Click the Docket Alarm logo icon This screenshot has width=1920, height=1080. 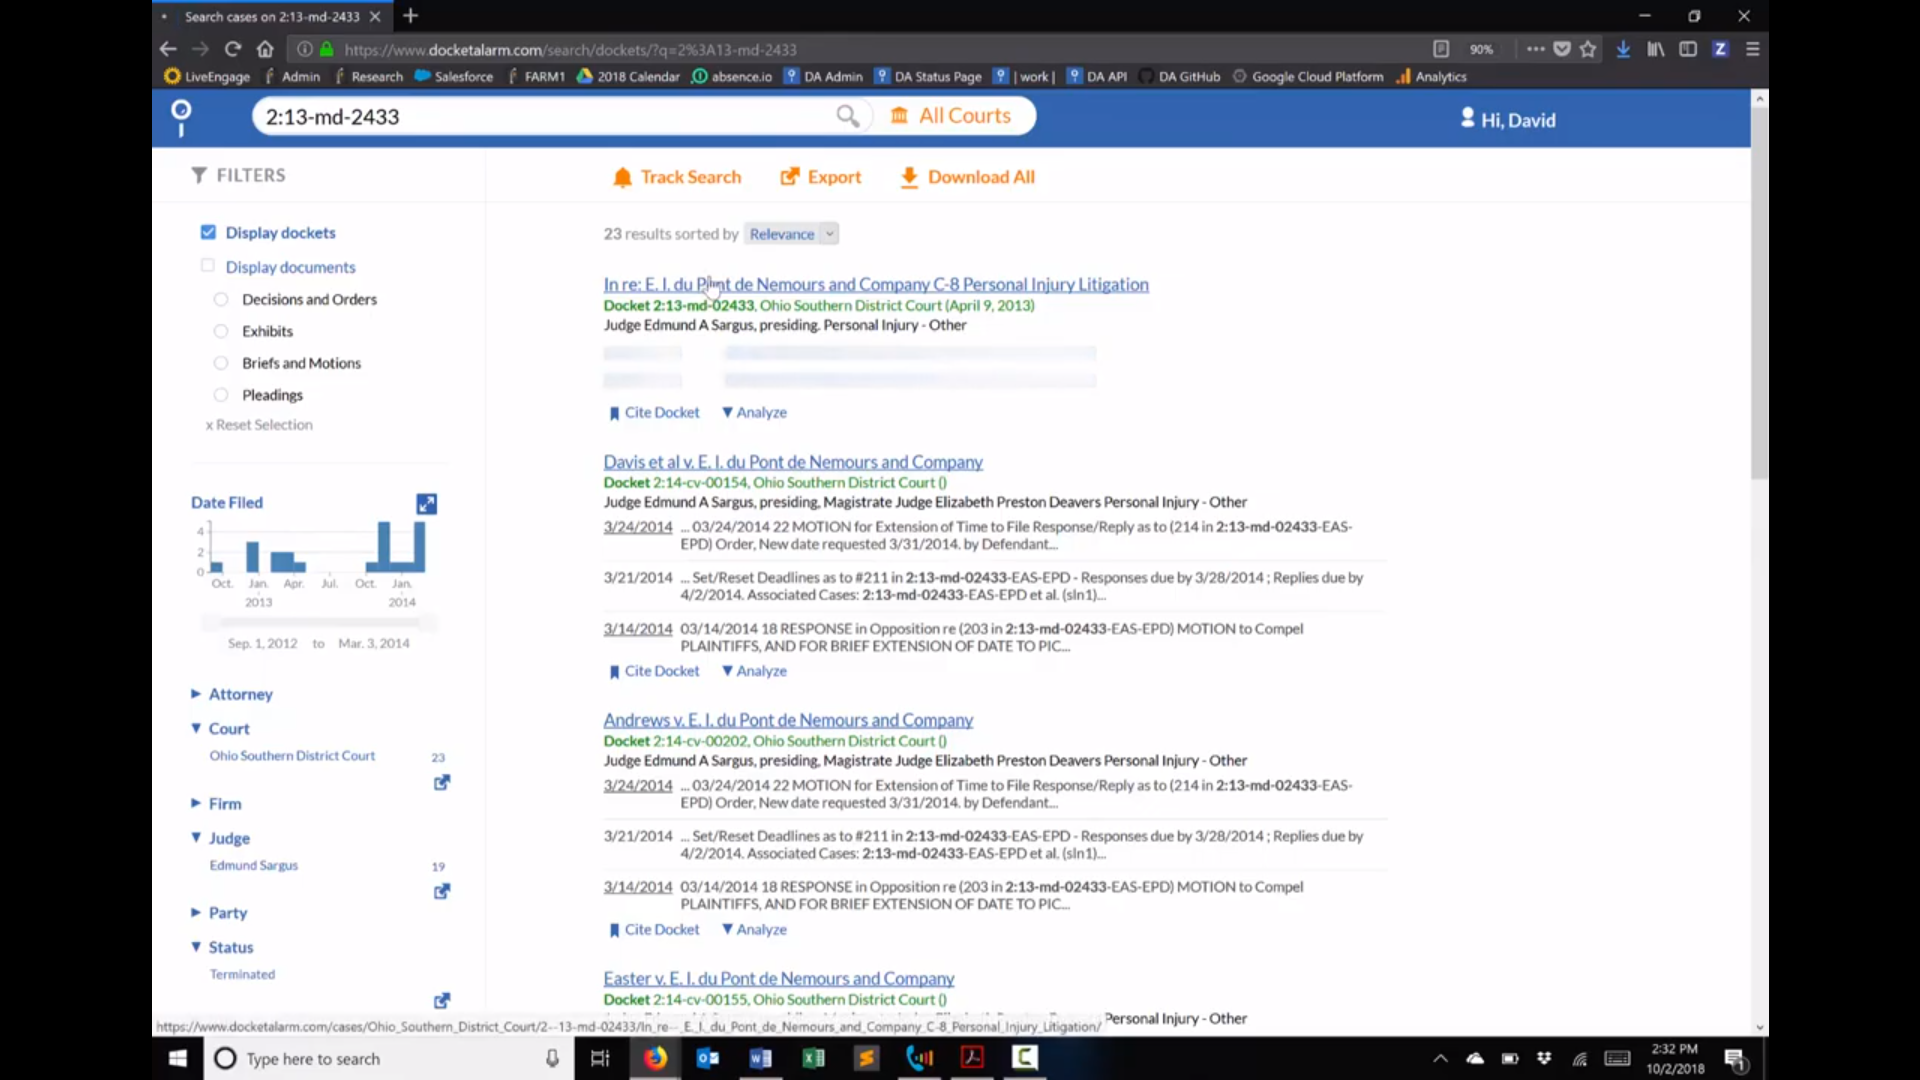[x=181, y=117]
